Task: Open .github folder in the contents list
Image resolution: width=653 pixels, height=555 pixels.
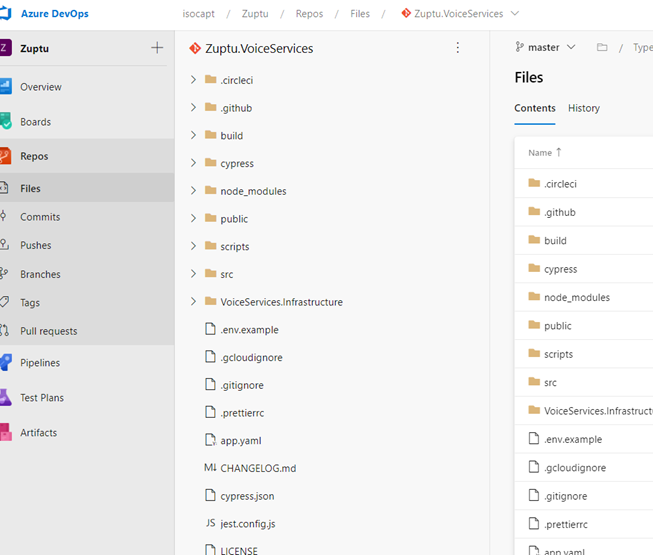Action: pyautogui.click(x=560, y=212)
